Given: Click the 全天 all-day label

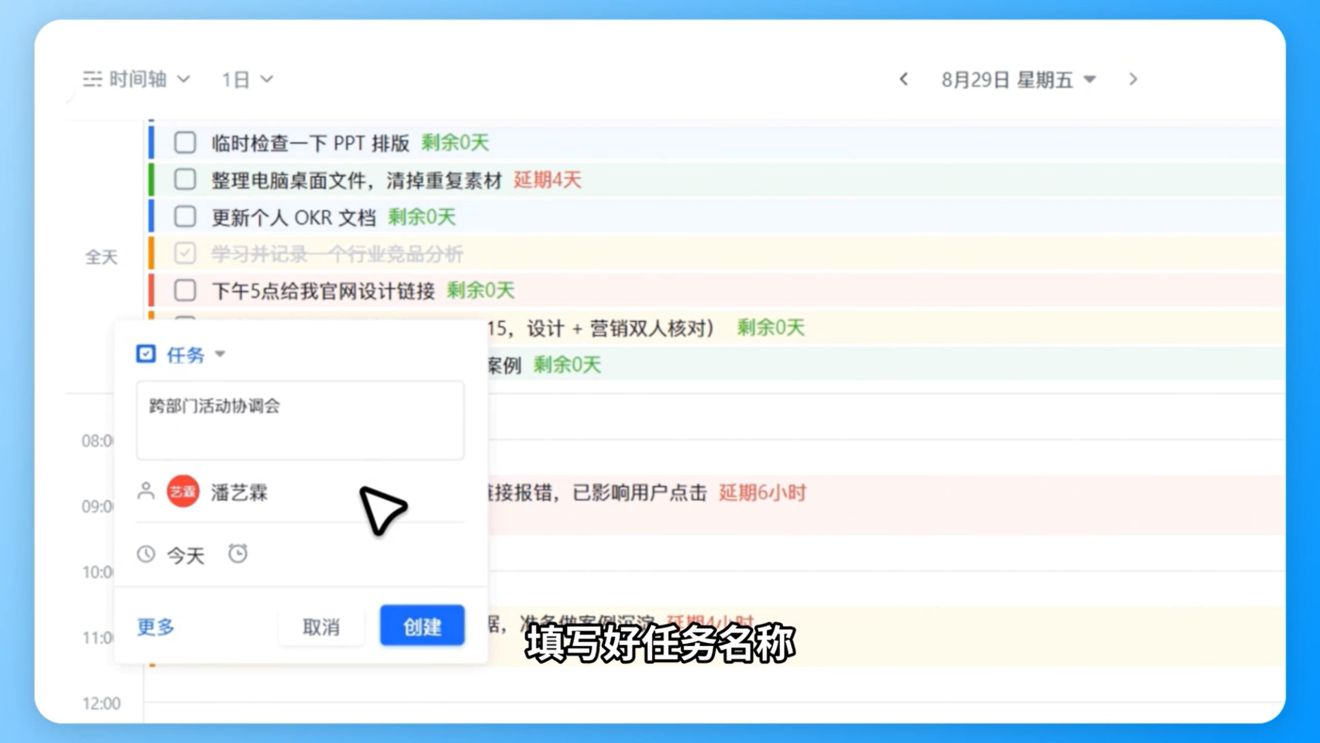Looking at the screenshot, I should click(x=101, y=257).
